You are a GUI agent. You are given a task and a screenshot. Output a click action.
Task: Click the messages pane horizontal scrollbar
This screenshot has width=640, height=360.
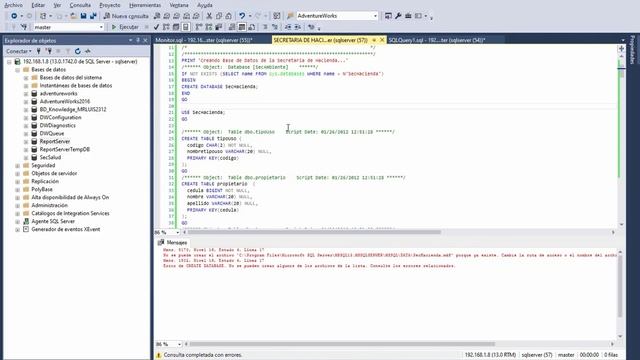pos(342,344)
